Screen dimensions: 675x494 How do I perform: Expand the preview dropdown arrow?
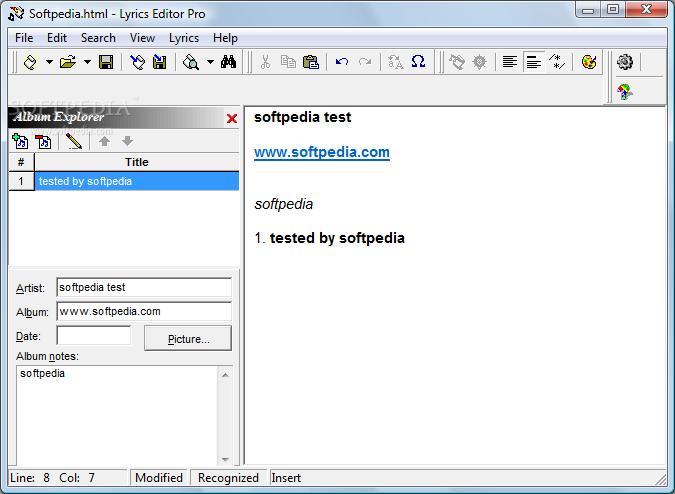tap(210, 62)
